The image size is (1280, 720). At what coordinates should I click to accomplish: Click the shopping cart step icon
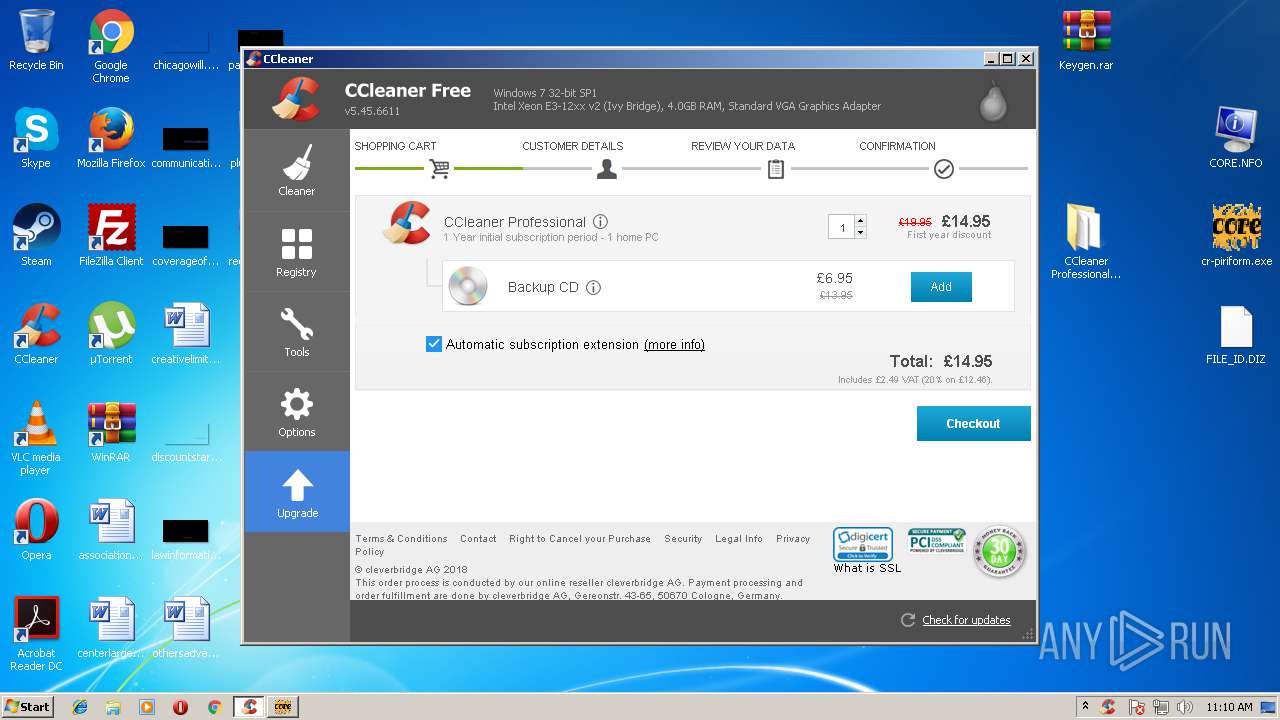439,169
